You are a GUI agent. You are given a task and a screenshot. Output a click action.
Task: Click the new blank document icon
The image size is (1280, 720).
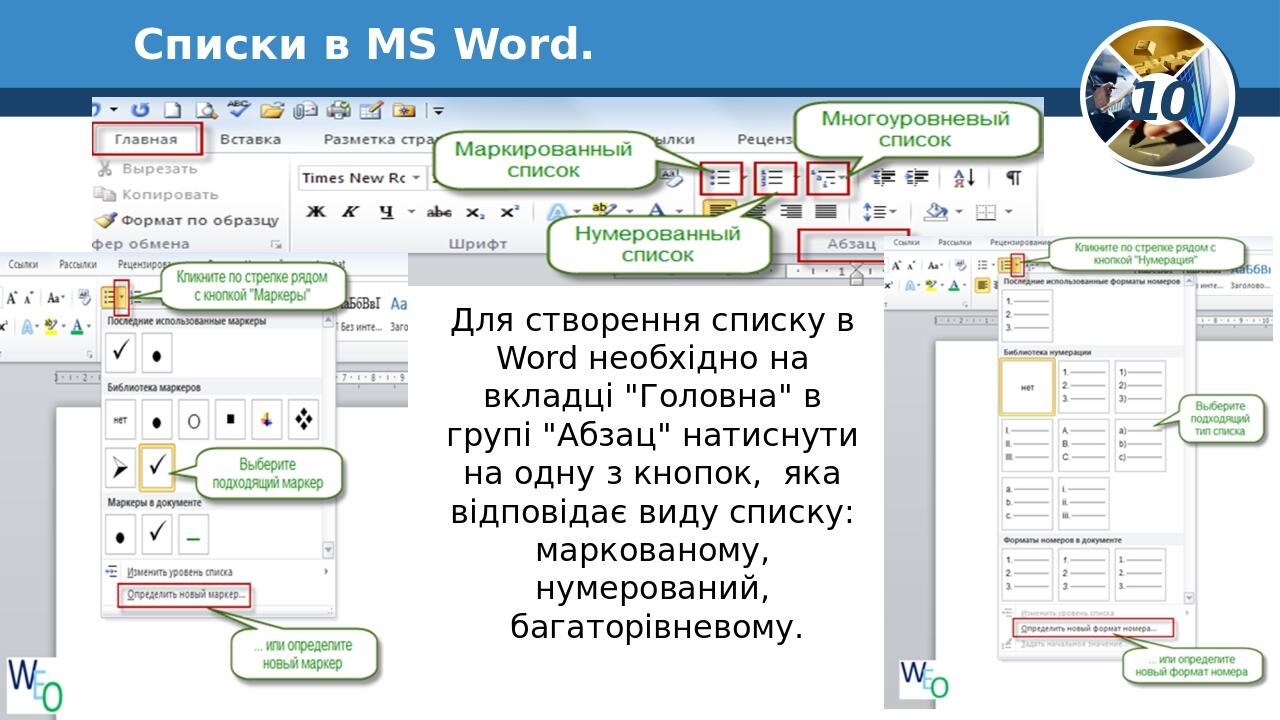[173, 110]
